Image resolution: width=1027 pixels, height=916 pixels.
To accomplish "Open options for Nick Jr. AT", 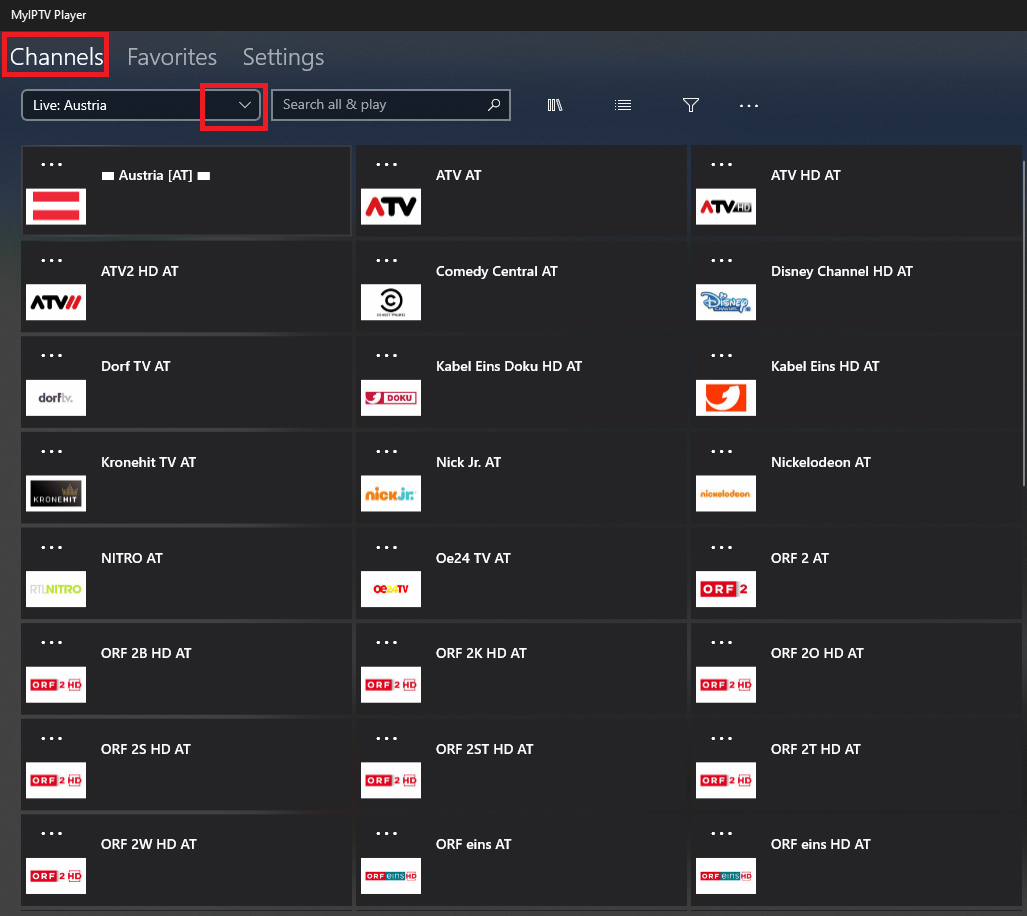I will tap(386, 451).
